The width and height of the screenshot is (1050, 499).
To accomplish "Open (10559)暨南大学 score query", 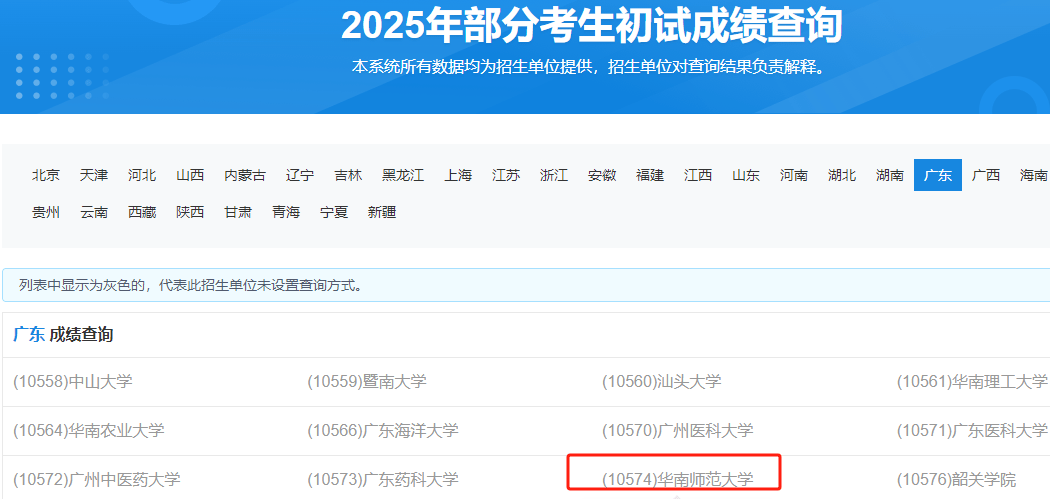I will click(x=367, y=382).
